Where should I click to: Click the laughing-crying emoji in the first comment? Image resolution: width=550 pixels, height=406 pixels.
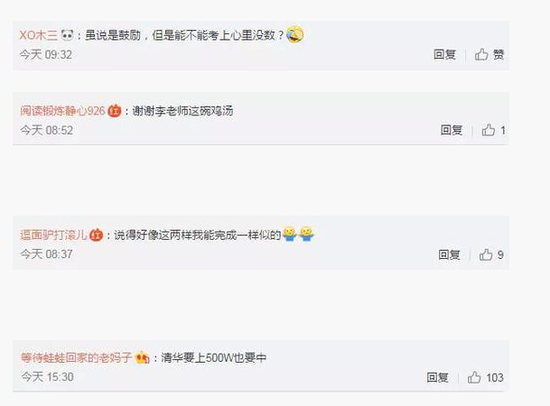coord(295,34)
